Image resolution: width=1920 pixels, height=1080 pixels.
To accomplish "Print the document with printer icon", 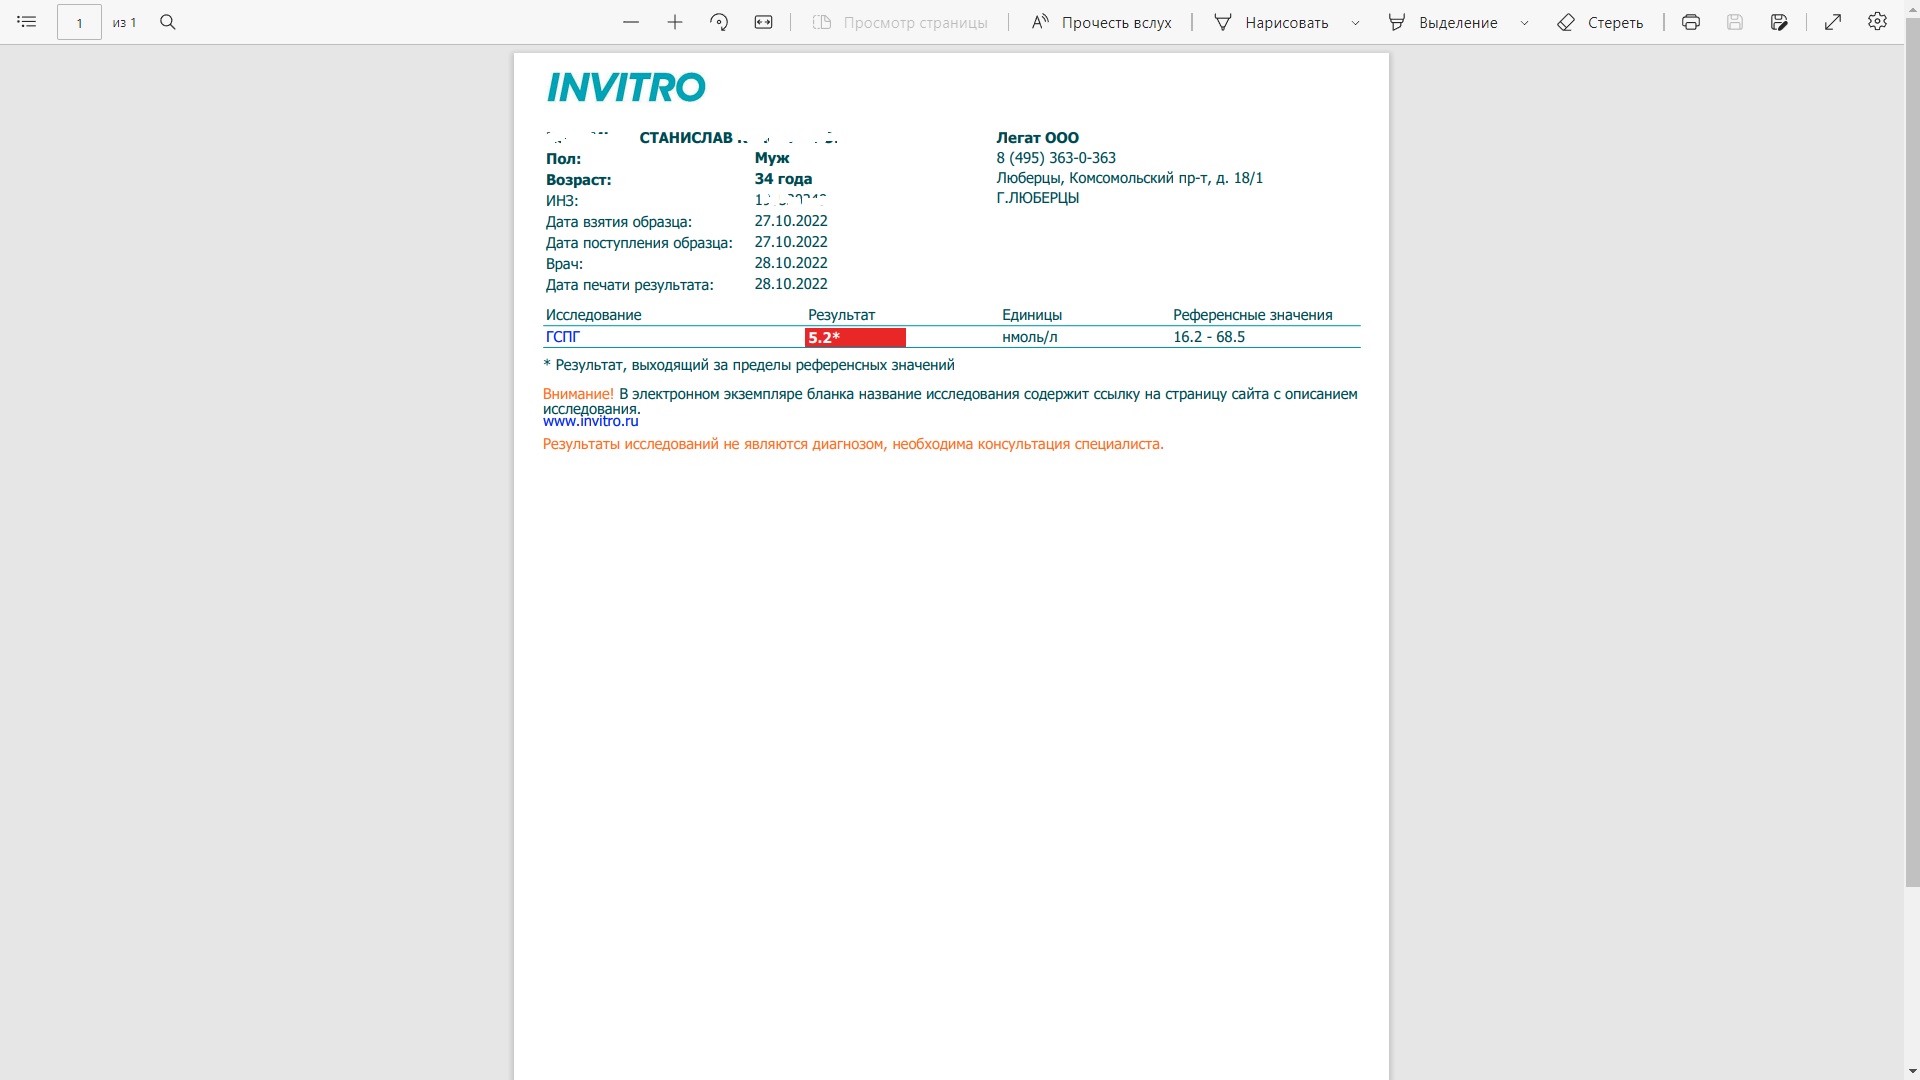I will click(x=1691, y=22).
